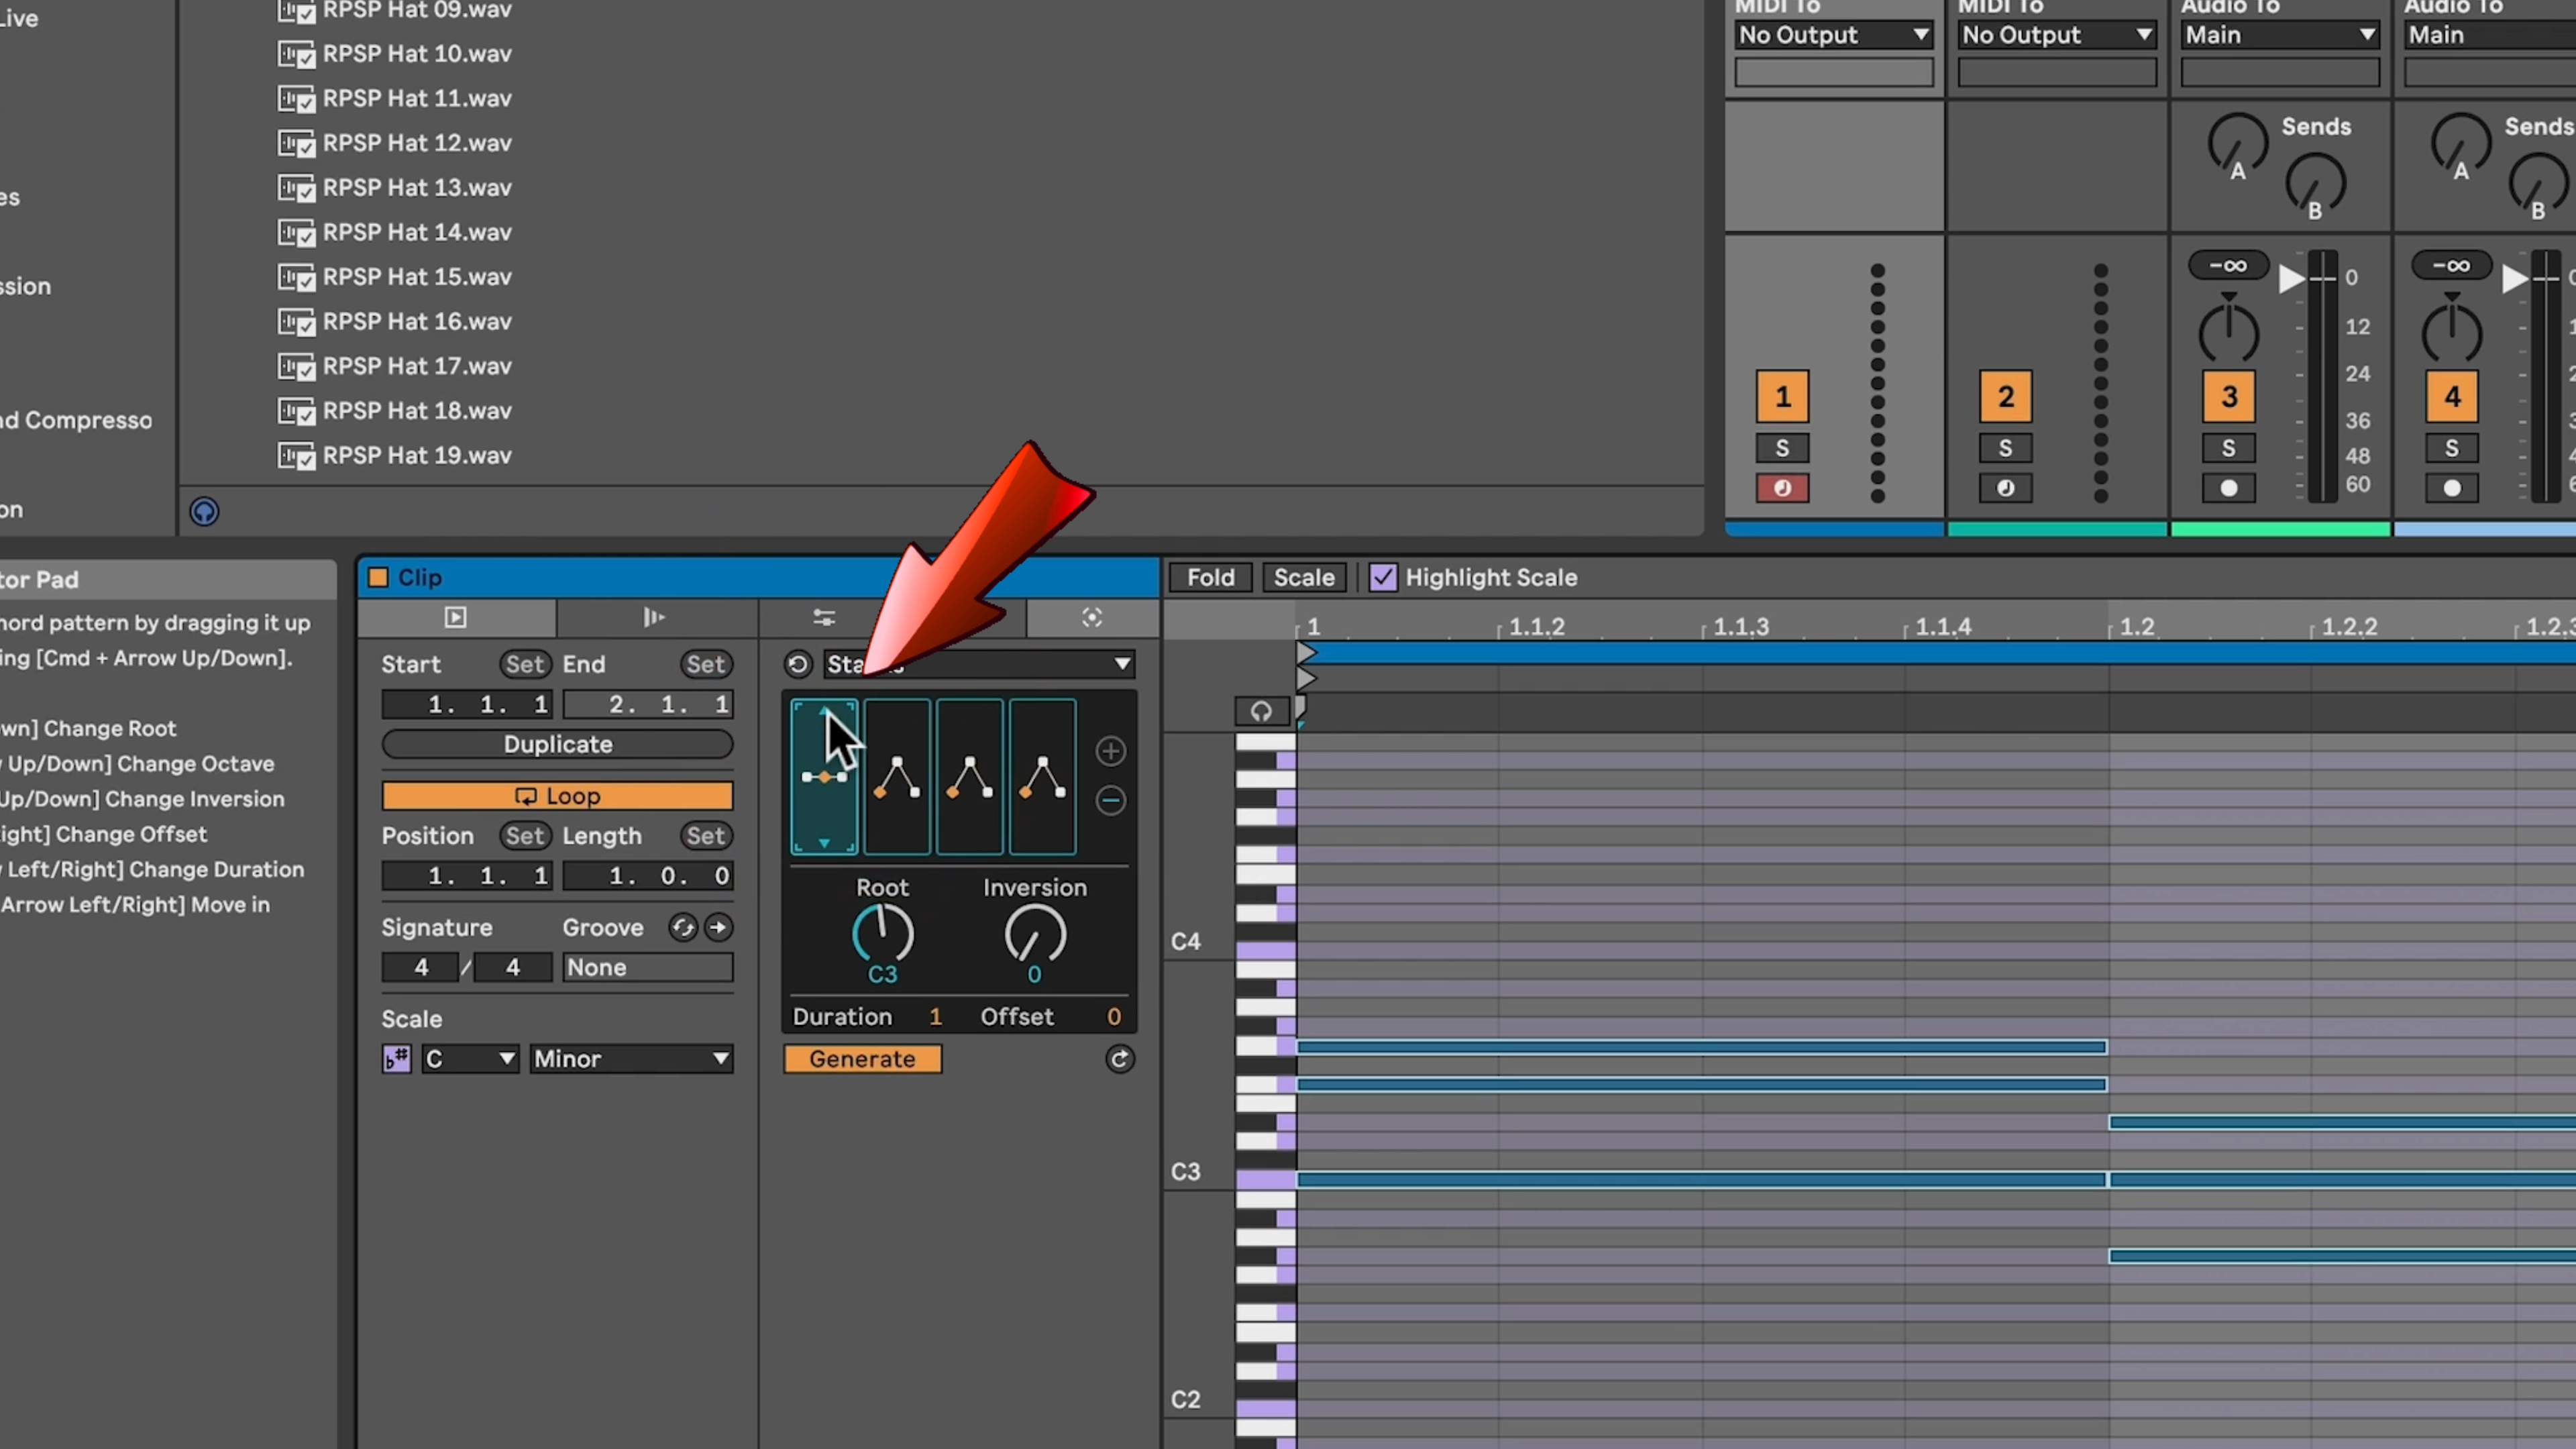The height and width of the screenshot is (1449, 2576).
Task: Enable Loop for the MIDI clip
Action: 555,793
